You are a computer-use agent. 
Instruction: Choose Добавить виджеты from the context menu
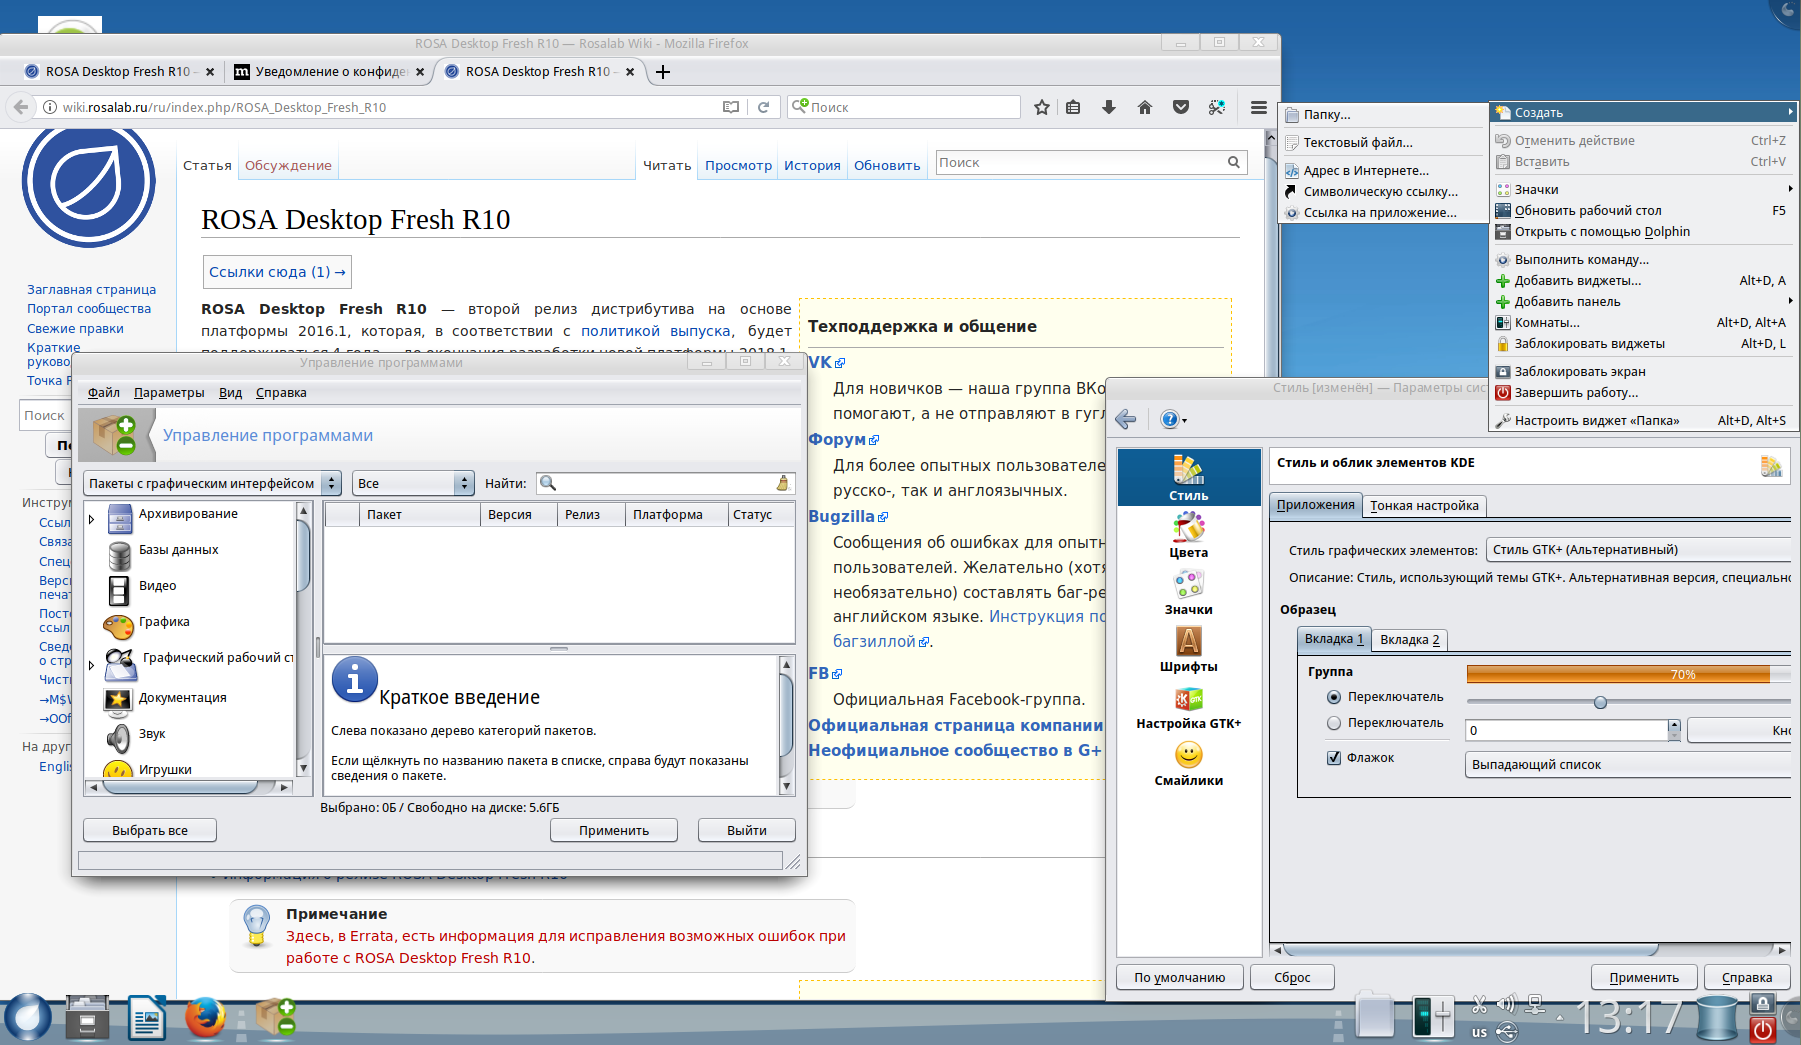[1577, 281]
